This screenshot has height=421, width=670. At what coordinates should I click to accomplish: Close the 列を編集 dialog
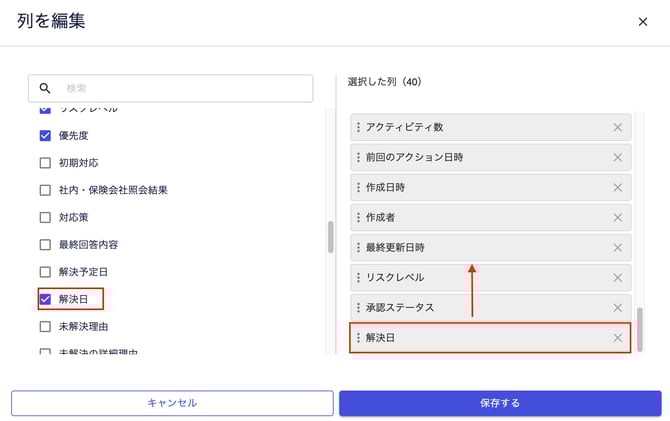tap(643, 22)
